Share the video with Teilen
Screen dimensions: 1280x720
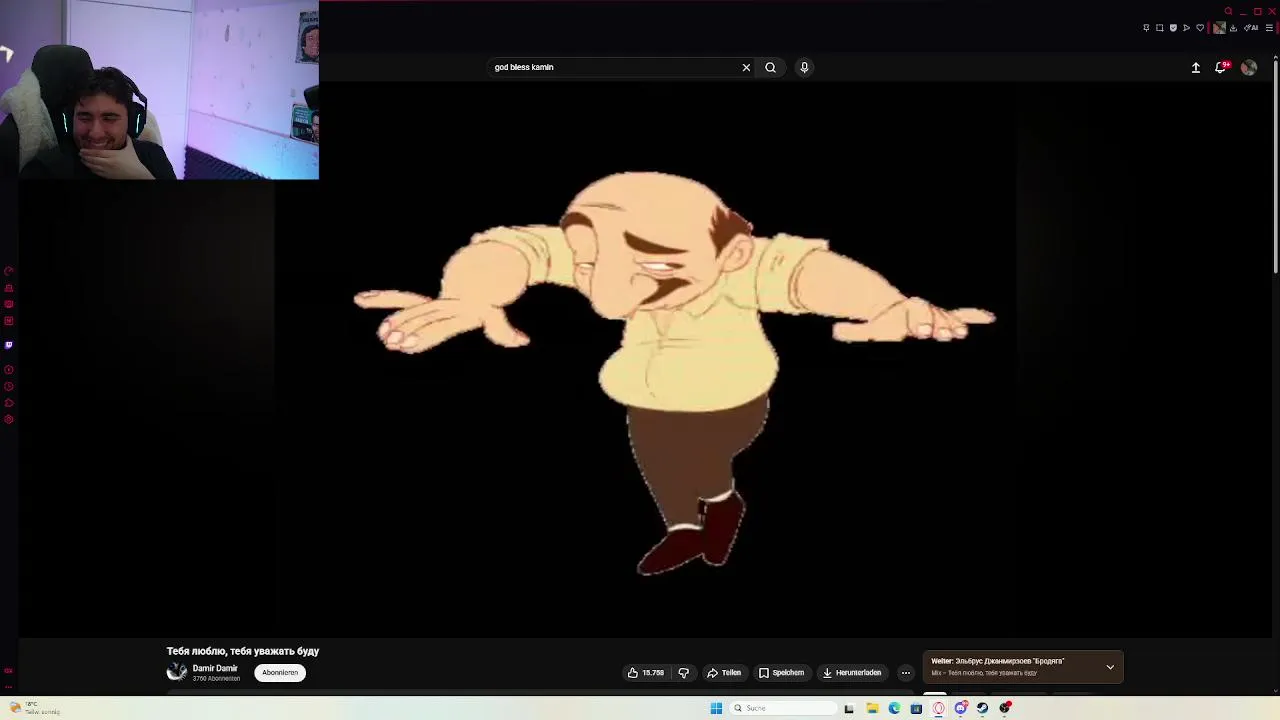pos(724,673)
